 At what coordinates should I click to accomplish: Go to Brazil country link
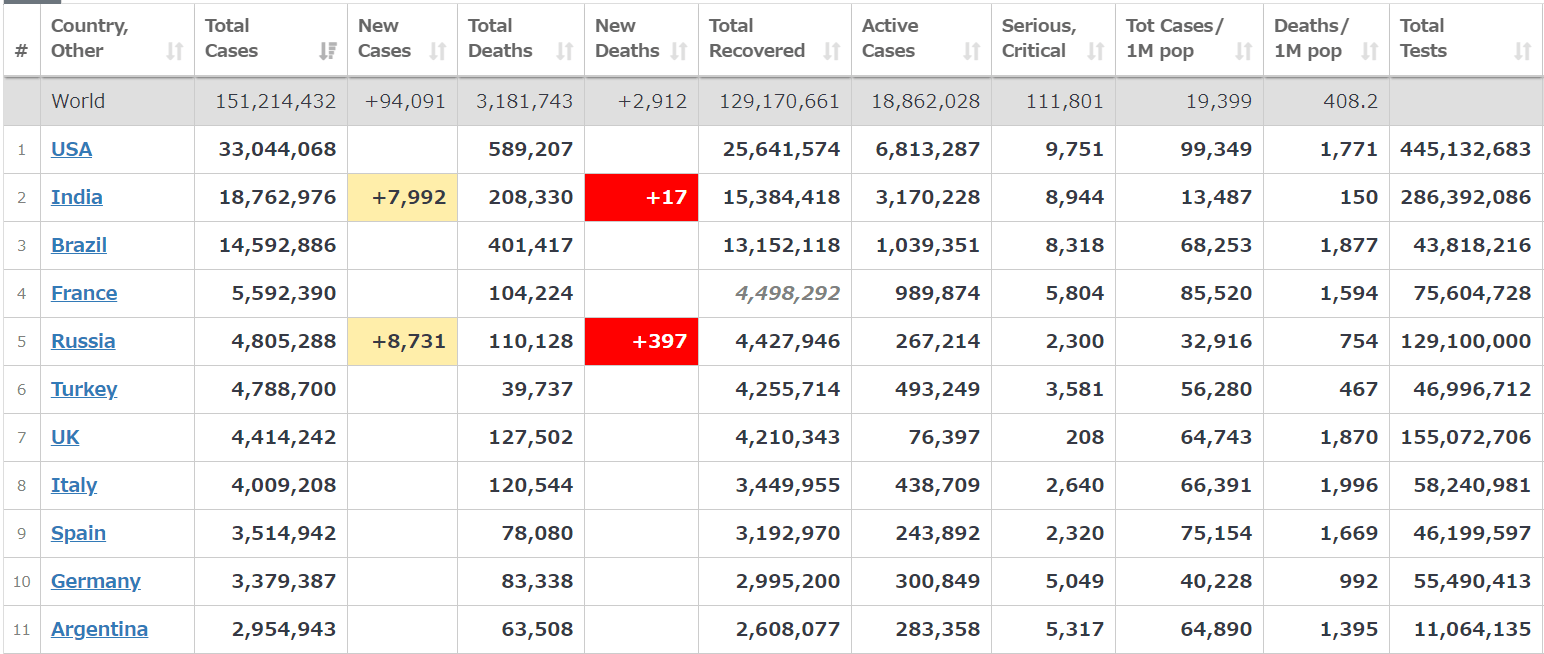pos(78,245)
